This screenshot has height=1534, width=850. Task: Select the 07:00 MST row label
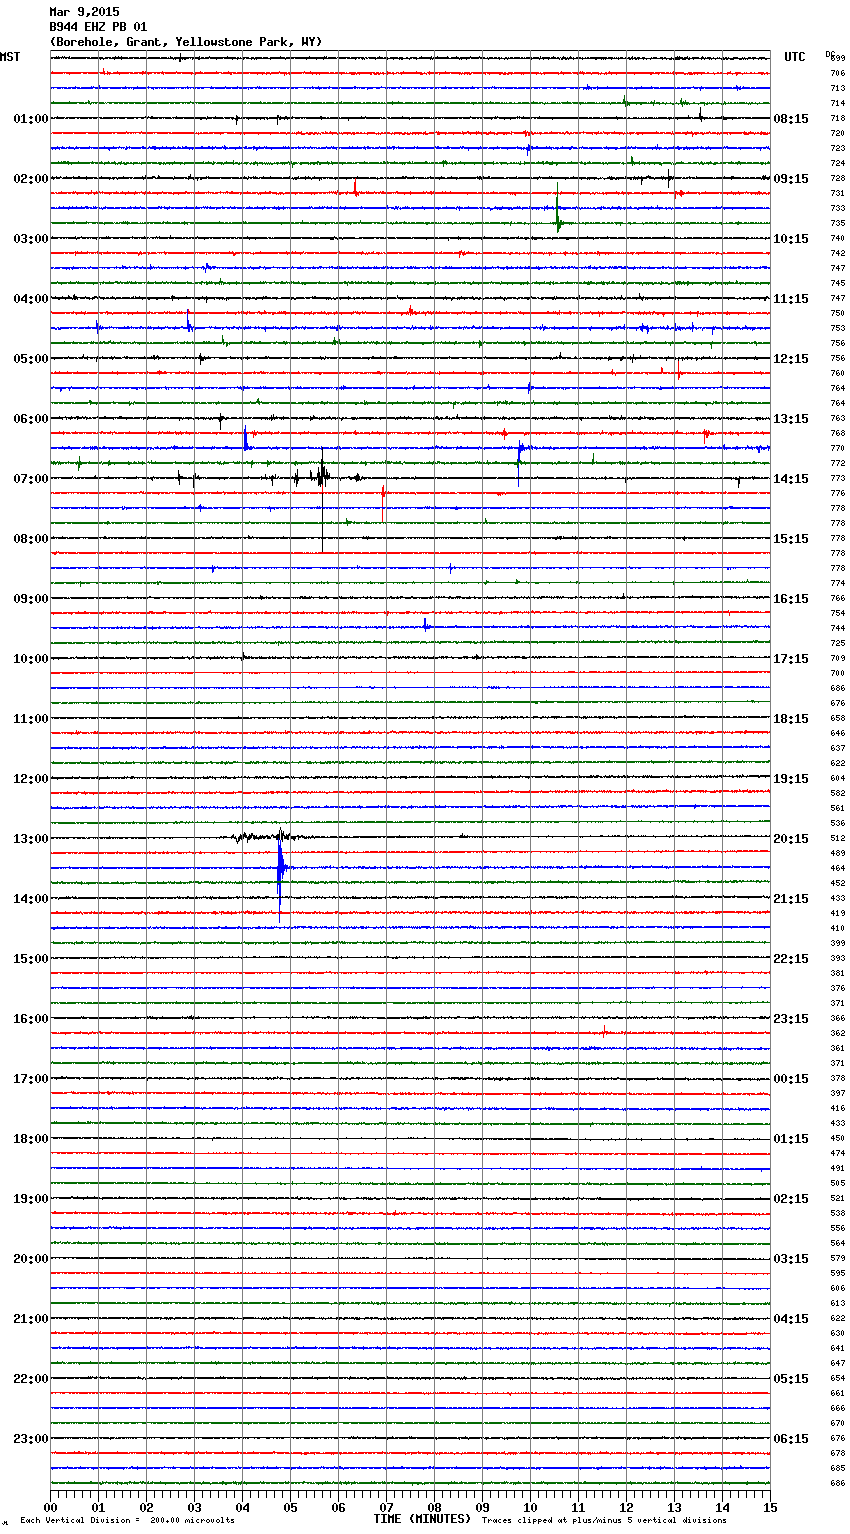(x=31, y=479)
